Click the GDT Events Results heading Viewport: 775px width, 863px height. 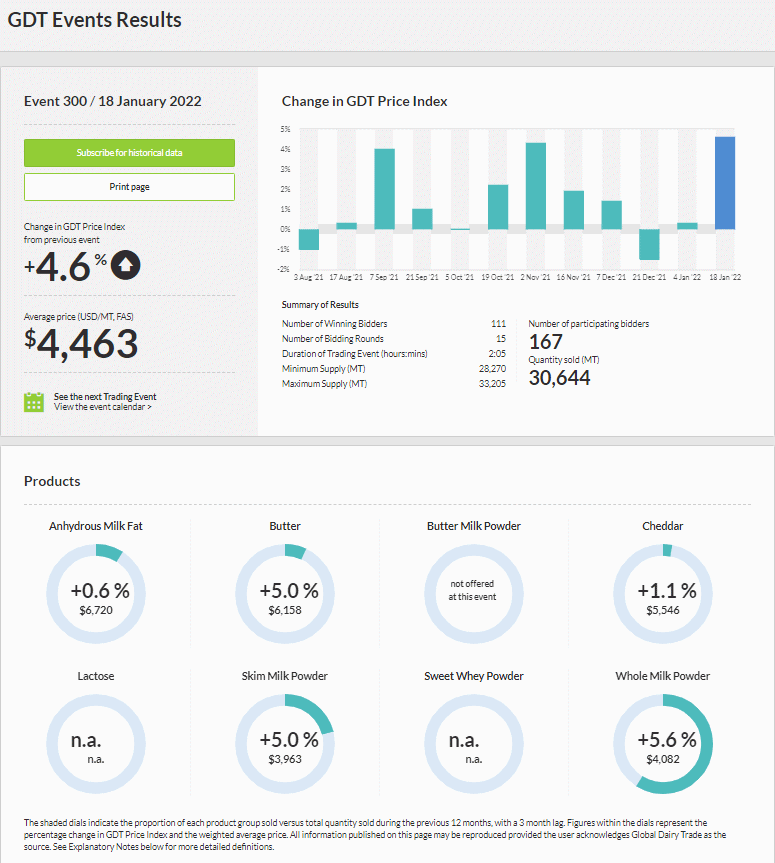(x=95, y=20)
